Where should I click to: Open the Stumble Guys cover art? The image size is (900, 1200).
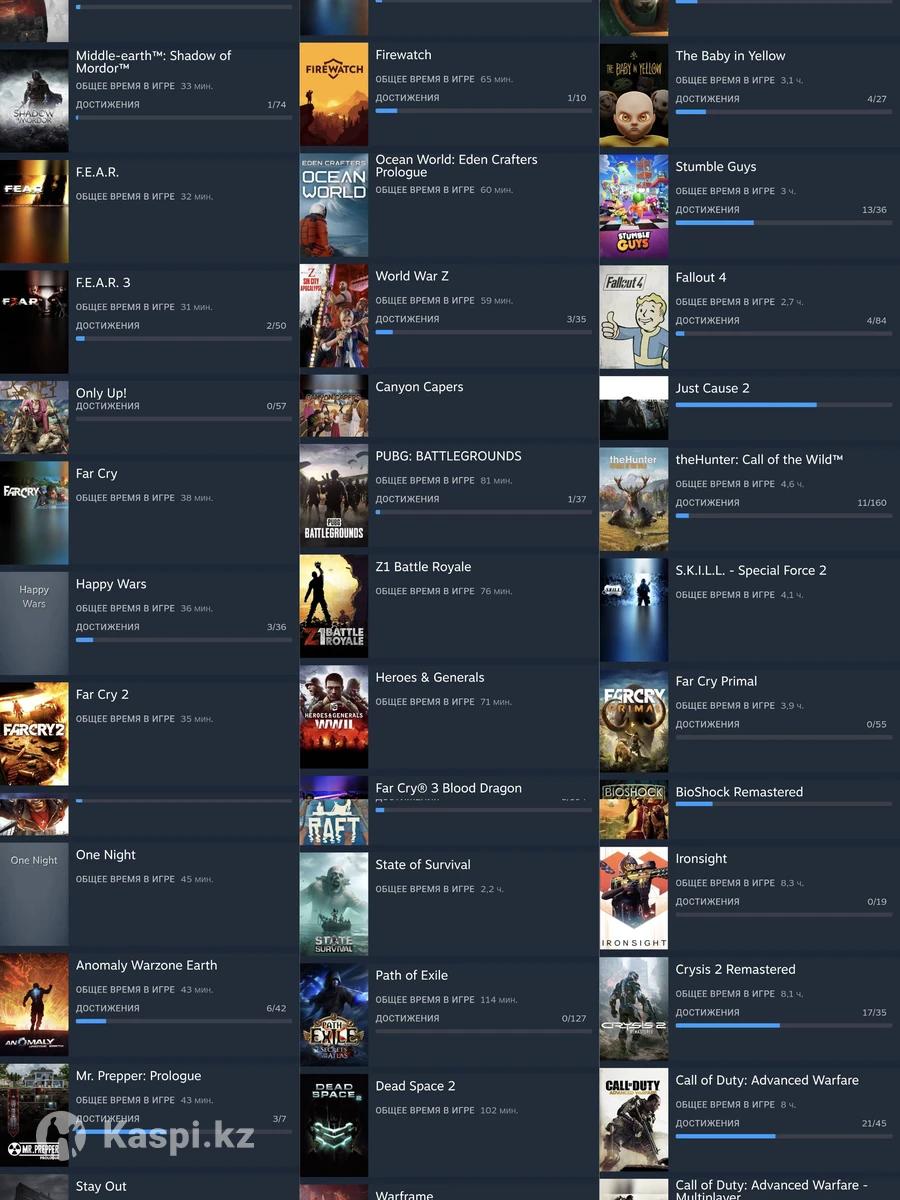[634, 207]
